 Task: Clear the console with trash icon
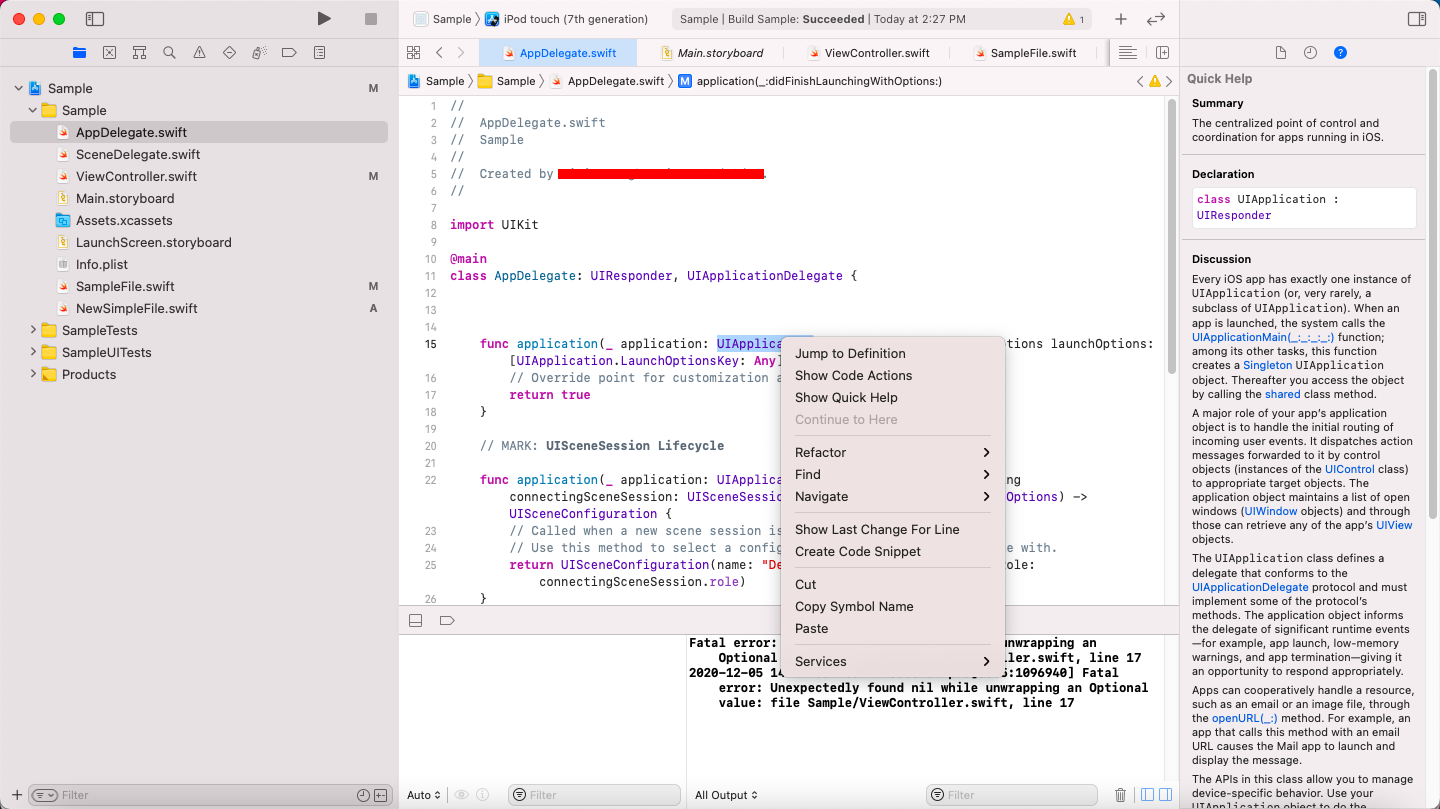[x=1120, y=795]
